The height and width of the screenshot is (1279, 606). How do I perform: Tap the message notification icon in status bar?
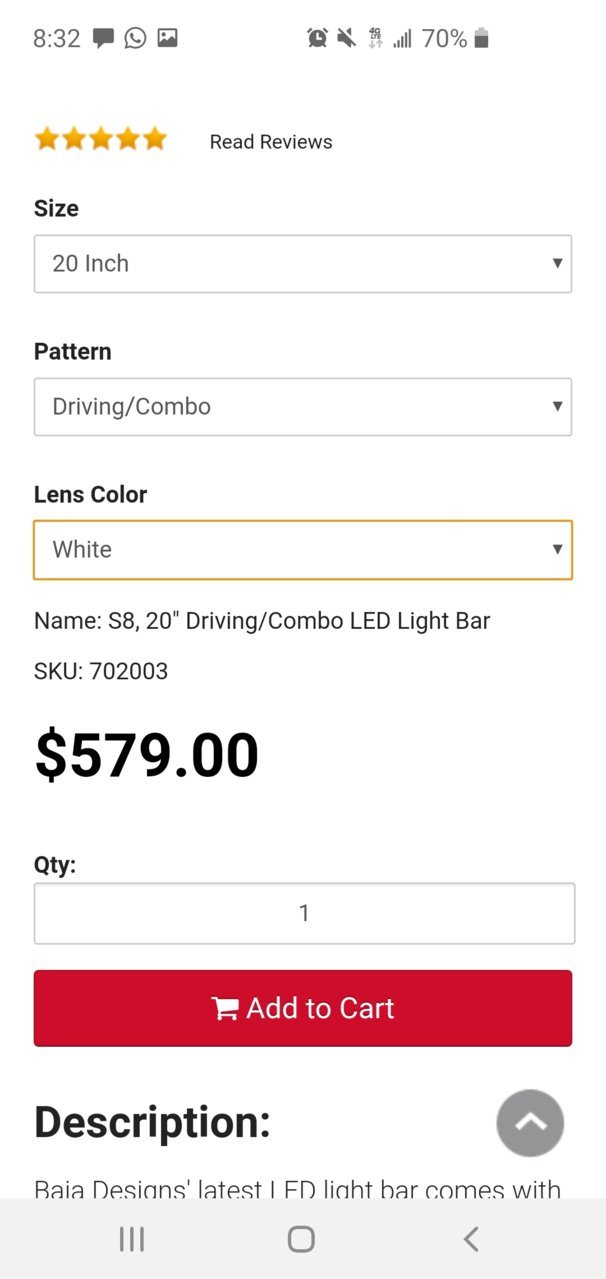(x=103, y=38)
